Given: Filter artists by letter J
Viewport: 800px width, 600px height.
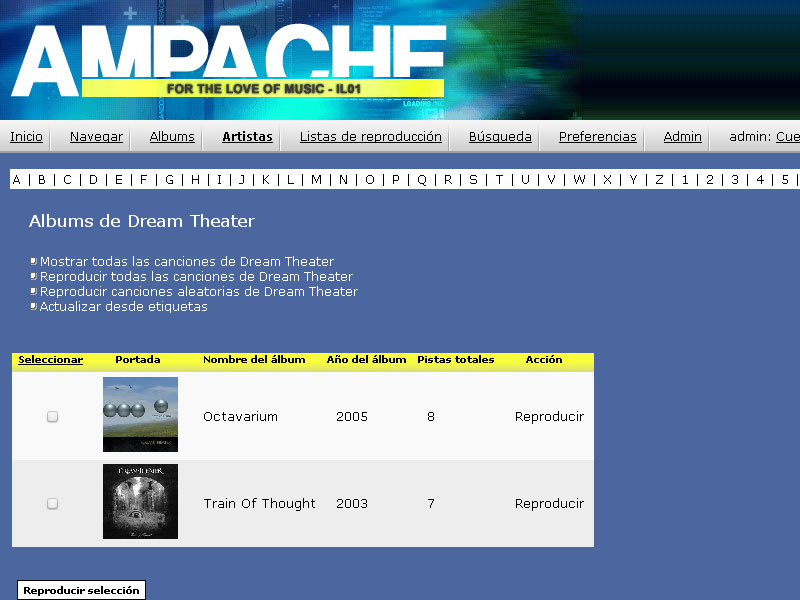Looking at the screenshot, I should point(242,180).
